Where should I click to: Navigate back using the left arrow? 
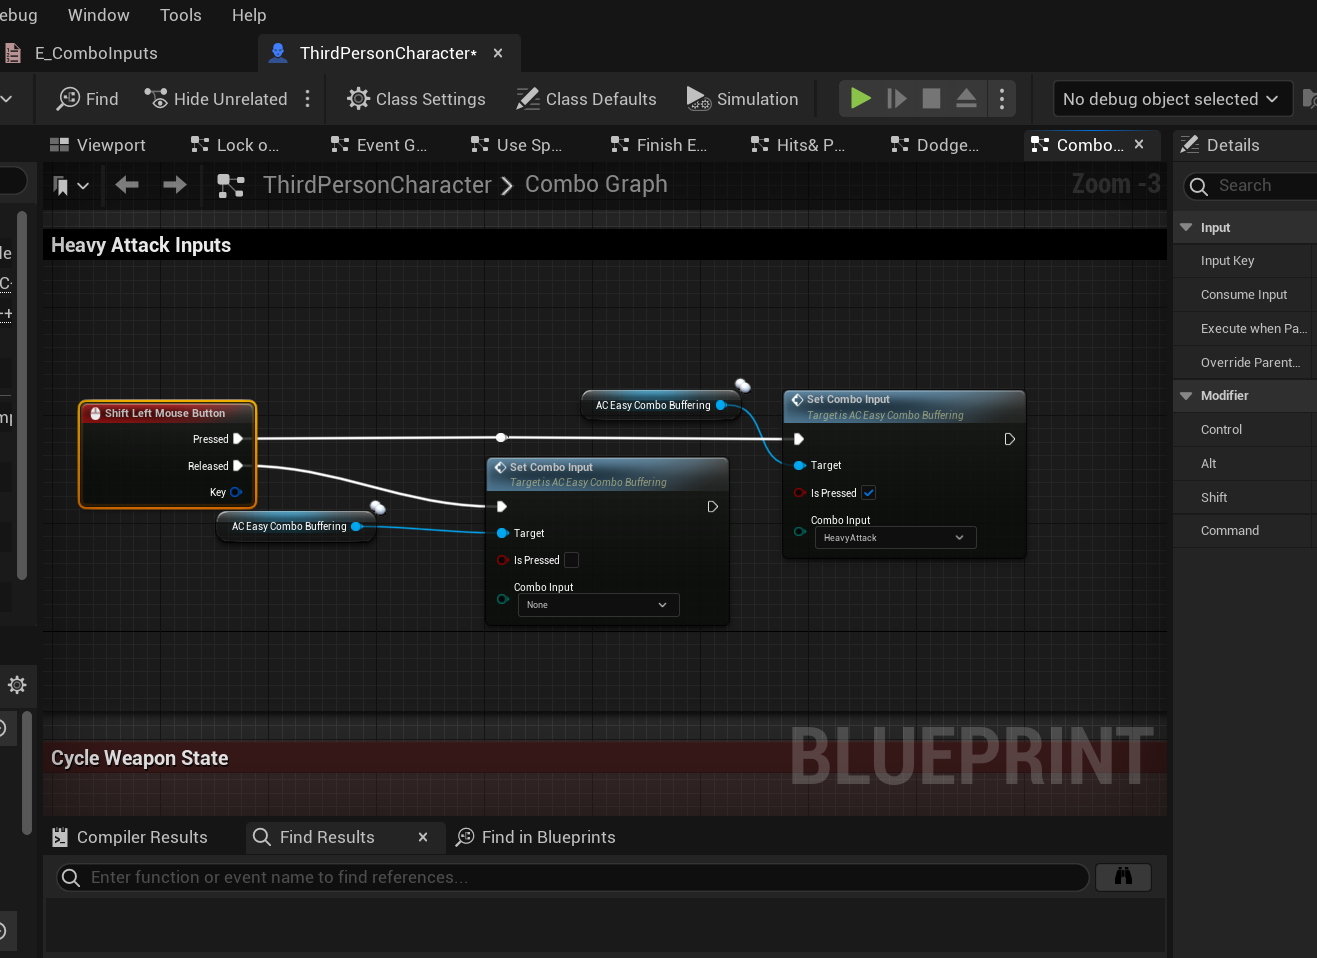[x=126, y=184]
